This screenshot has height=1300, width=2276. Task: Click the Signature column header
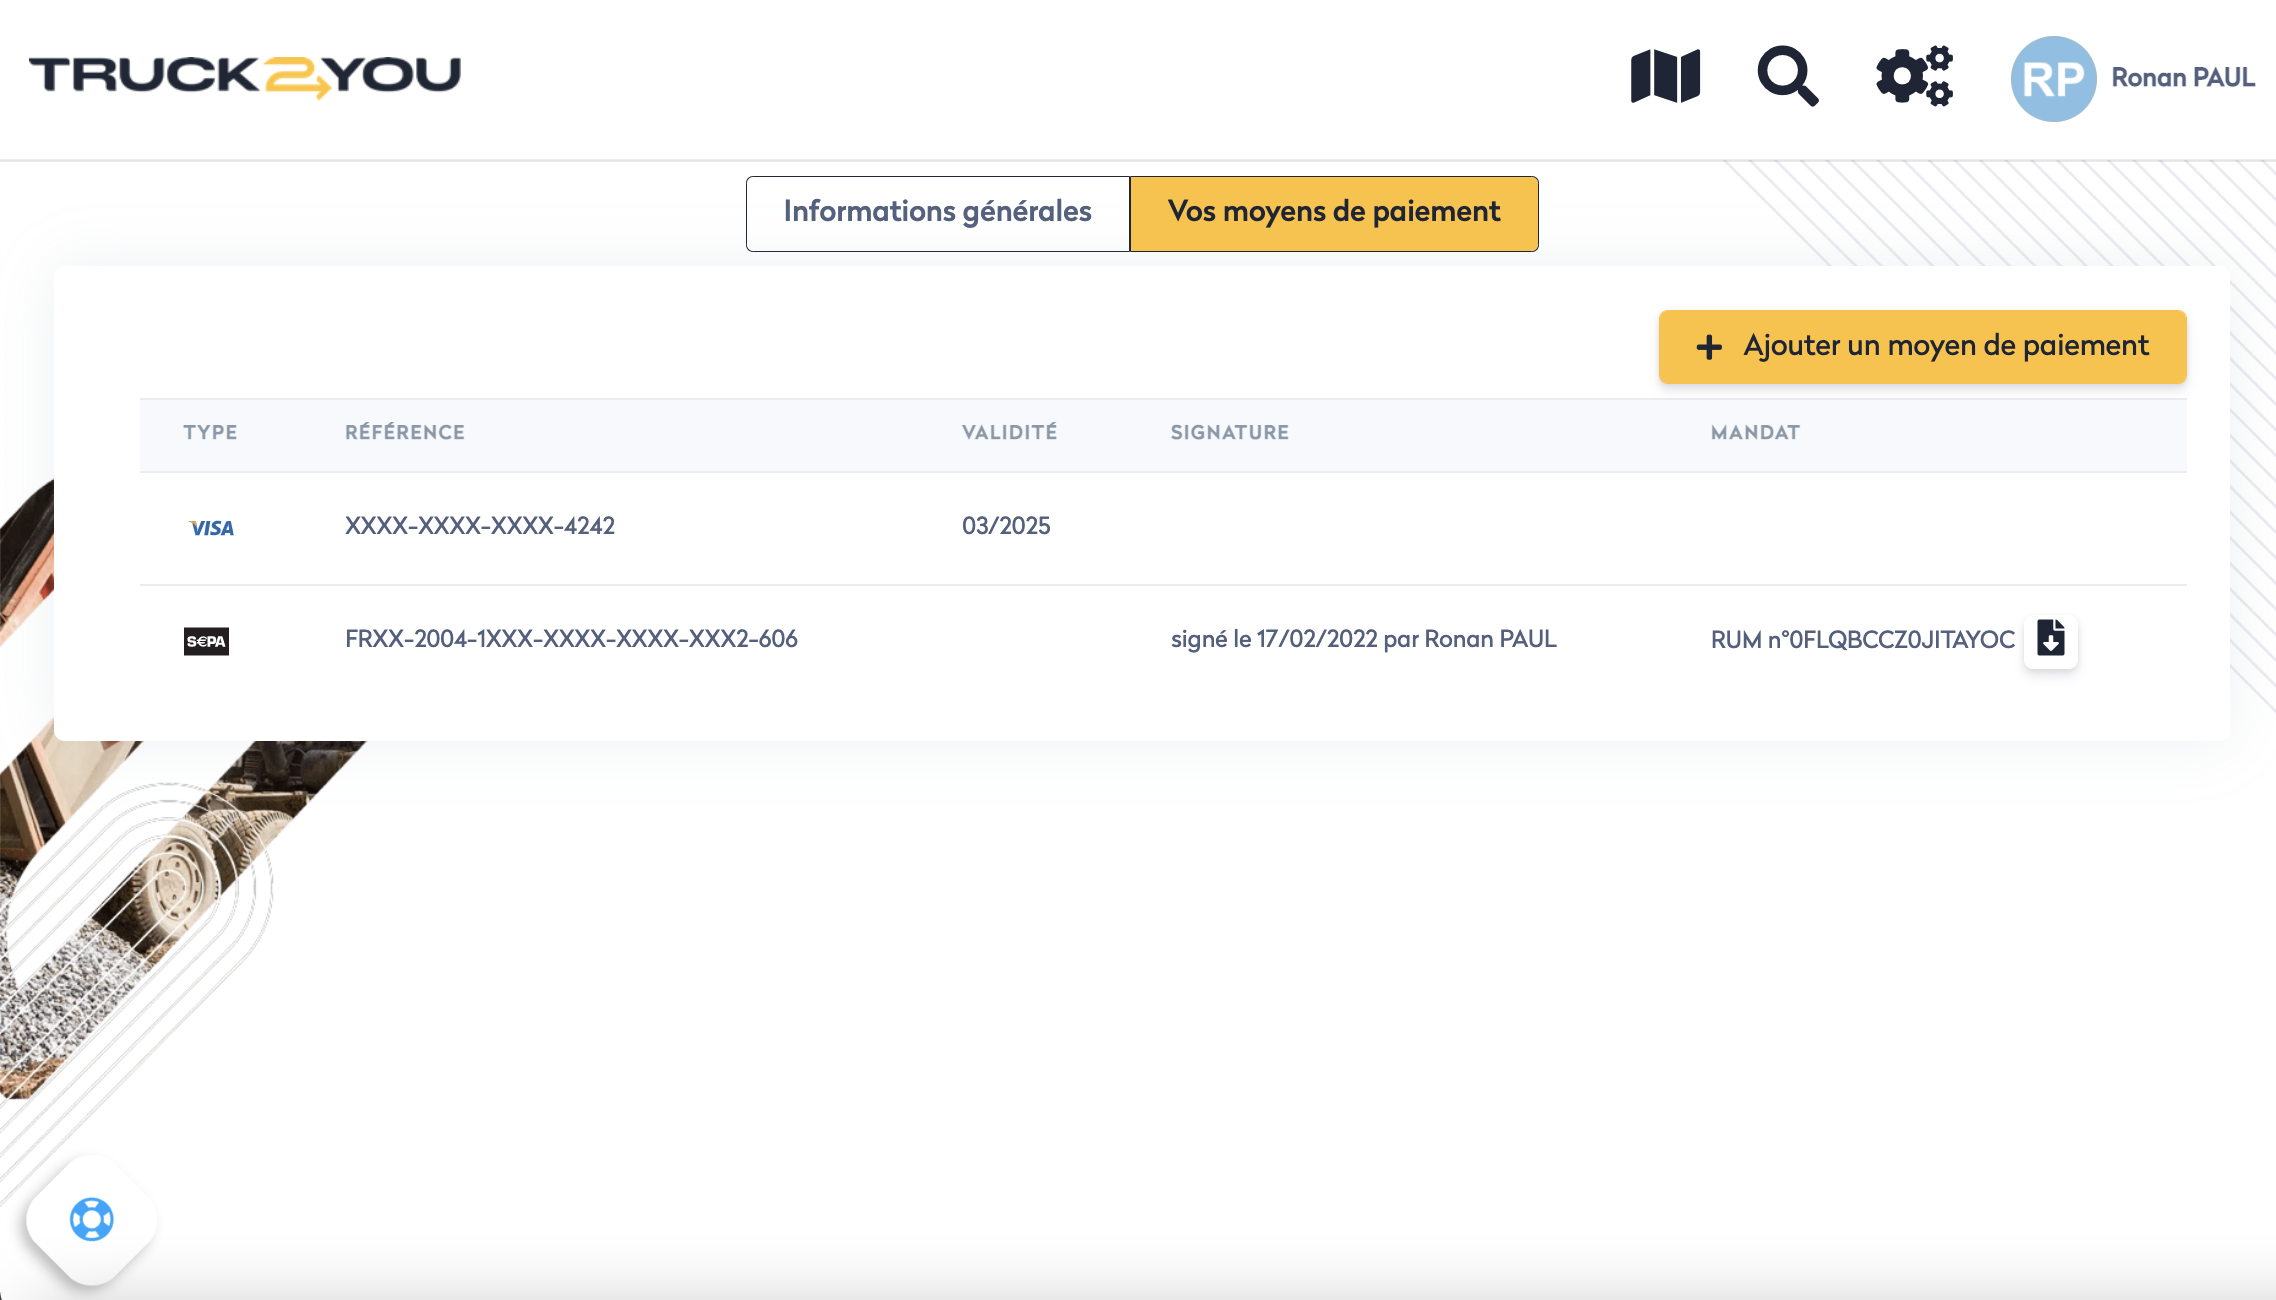point(1229,432)
